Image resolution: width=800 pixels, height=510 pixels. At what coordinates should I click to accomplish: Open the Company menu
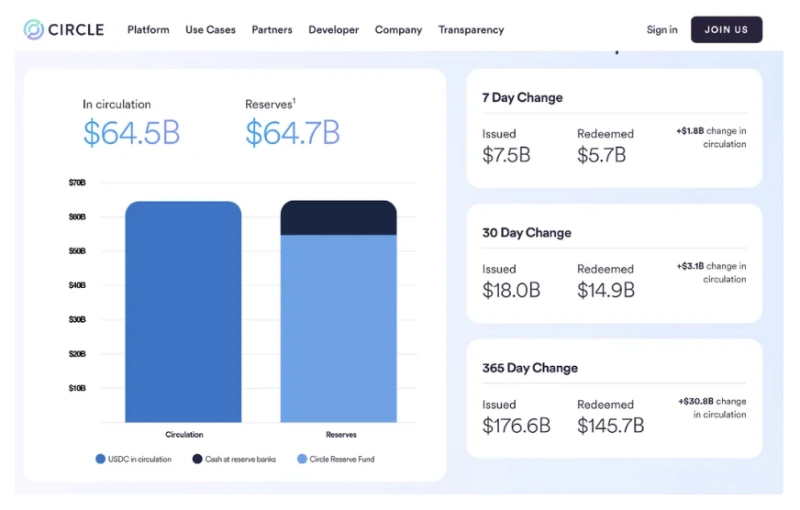[x=398, y=30]
